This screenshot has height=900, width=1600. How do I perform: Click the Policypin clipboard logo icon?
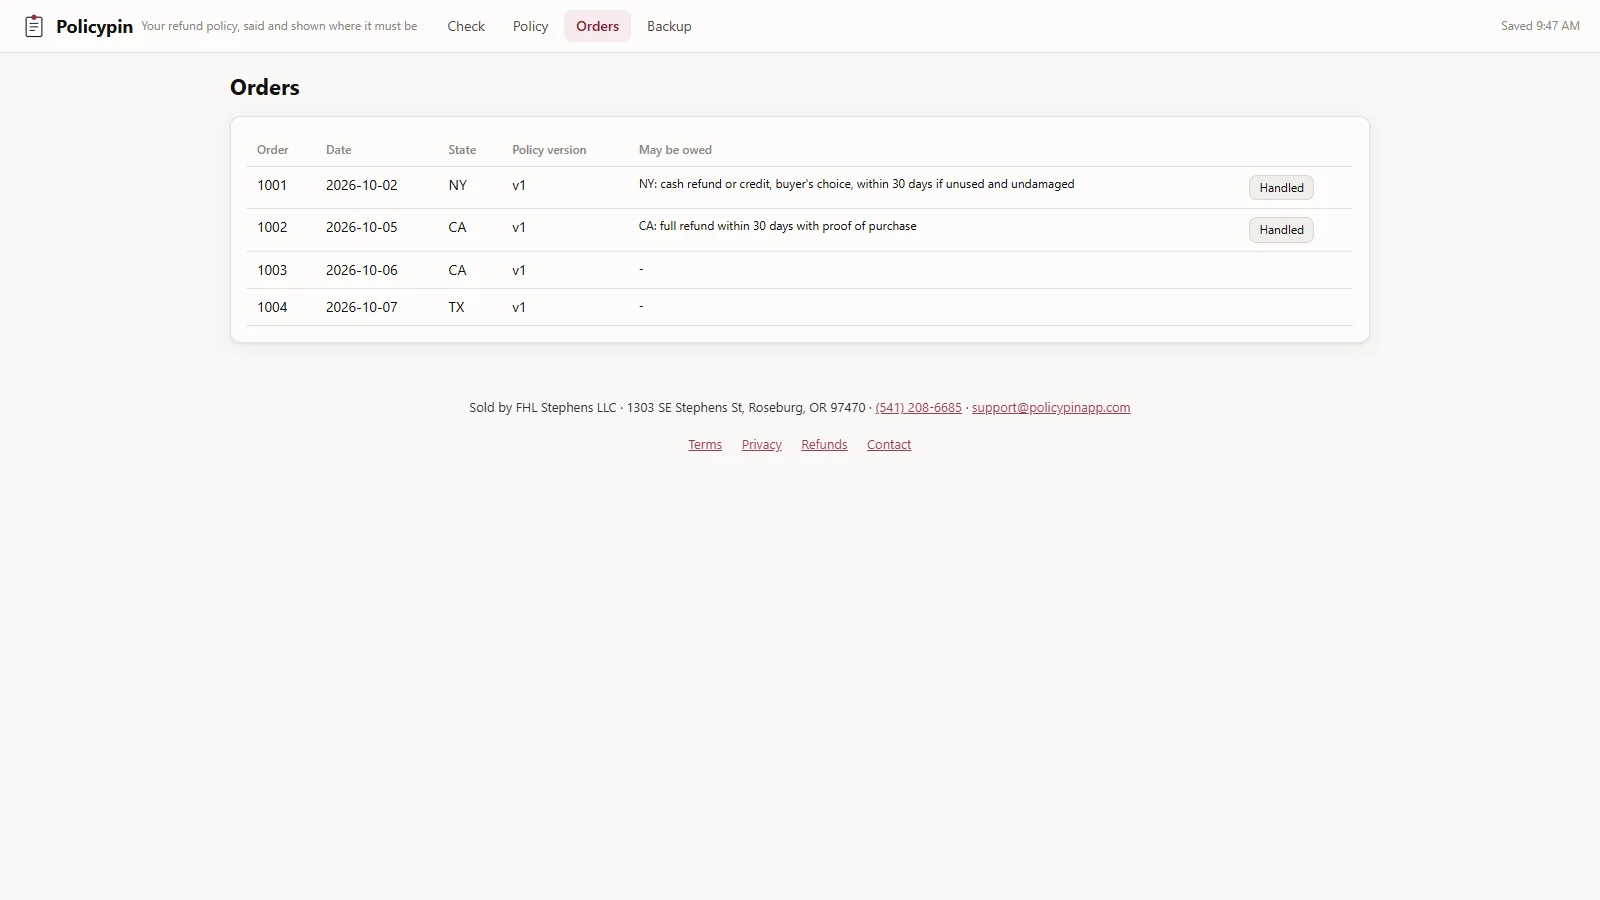(34, 26)
